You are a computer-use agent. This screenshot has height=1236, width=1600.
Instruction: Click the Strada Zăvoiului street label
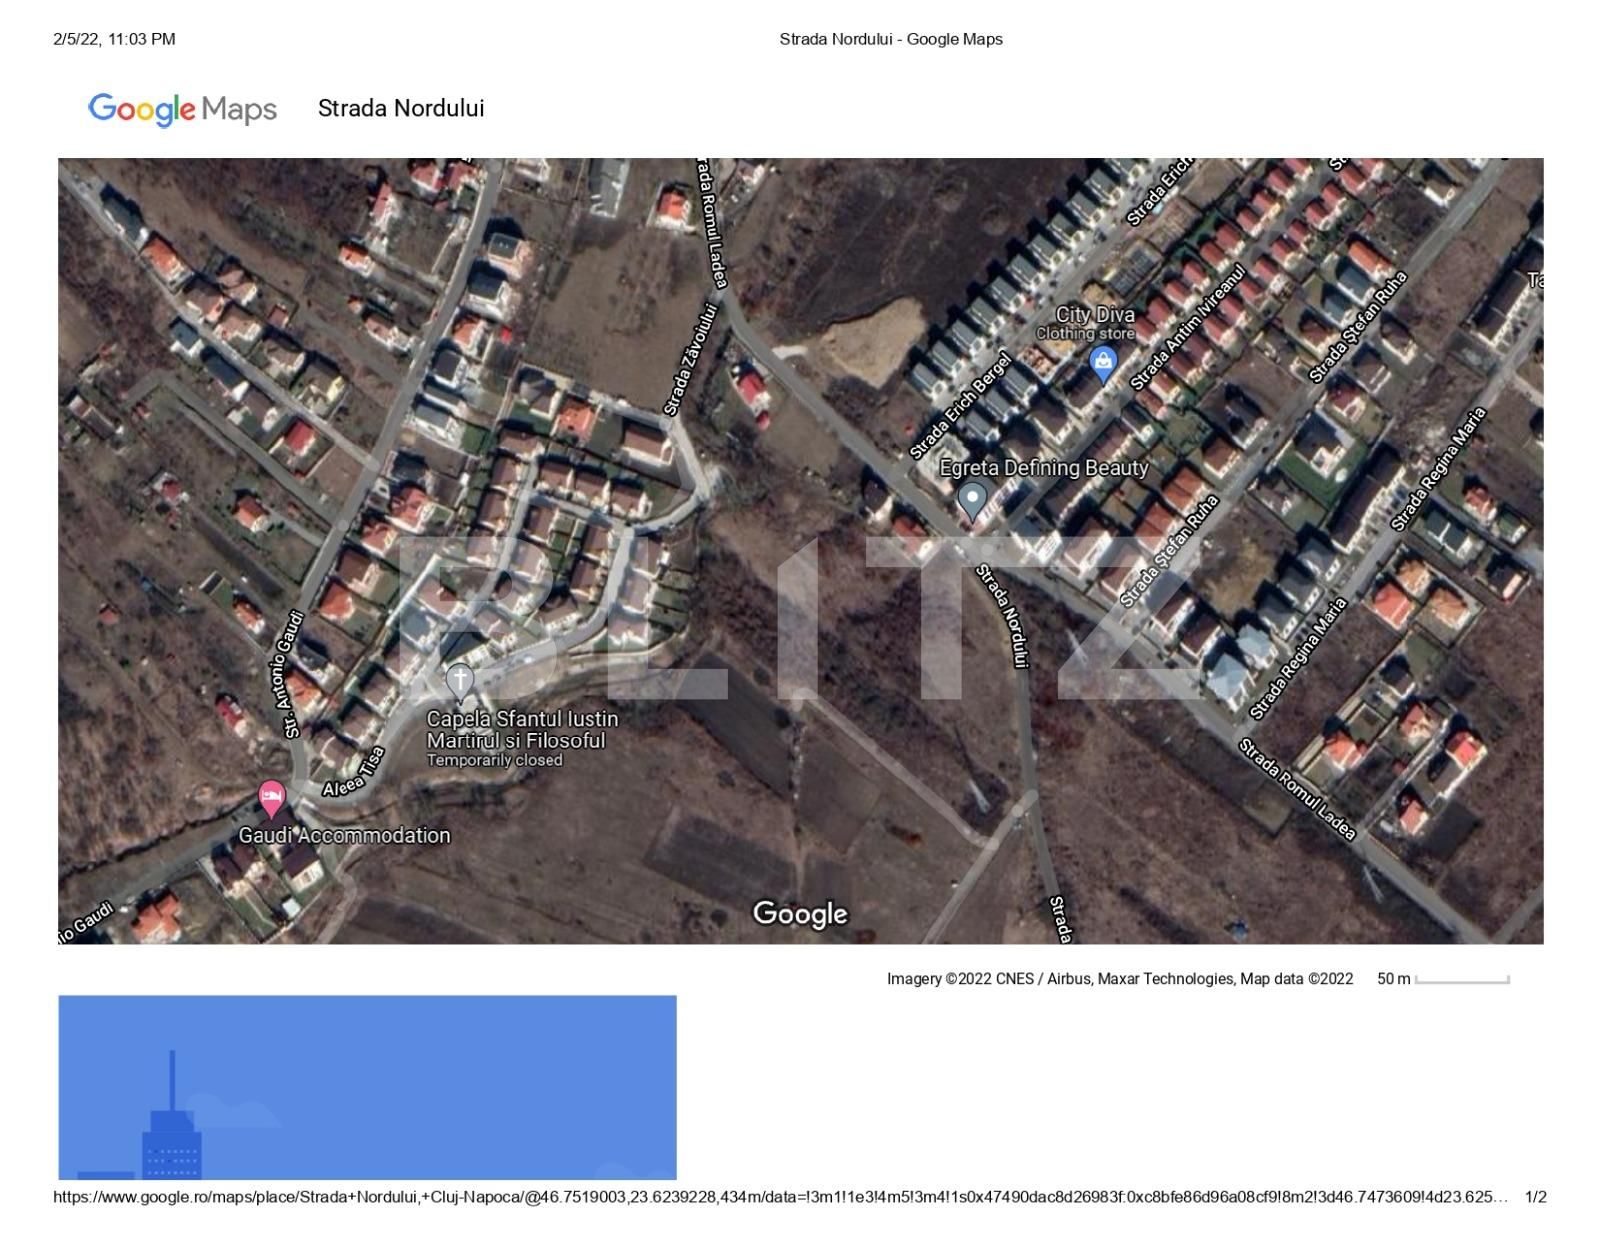(x=691, y=360)
